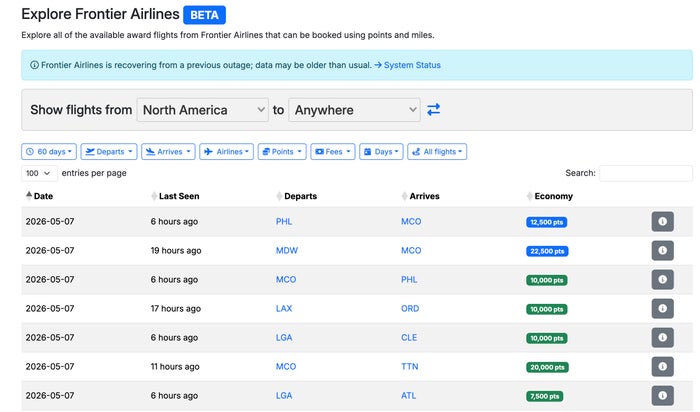Select the '19 hours ago' last seen cell
This screenshot has height=412, width=700.
click(176, 251)
